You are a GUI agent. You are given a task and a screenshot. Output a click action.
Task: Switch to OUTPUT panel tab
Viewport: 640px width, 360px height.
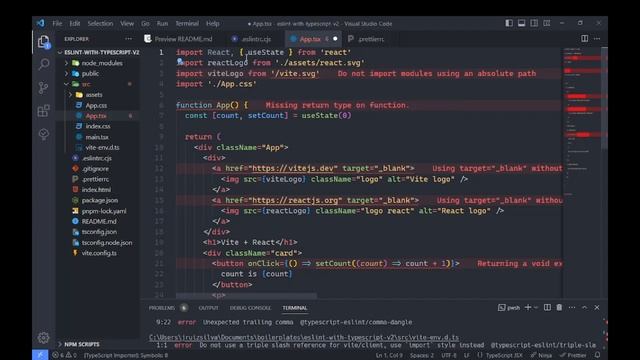pos(209,308)
